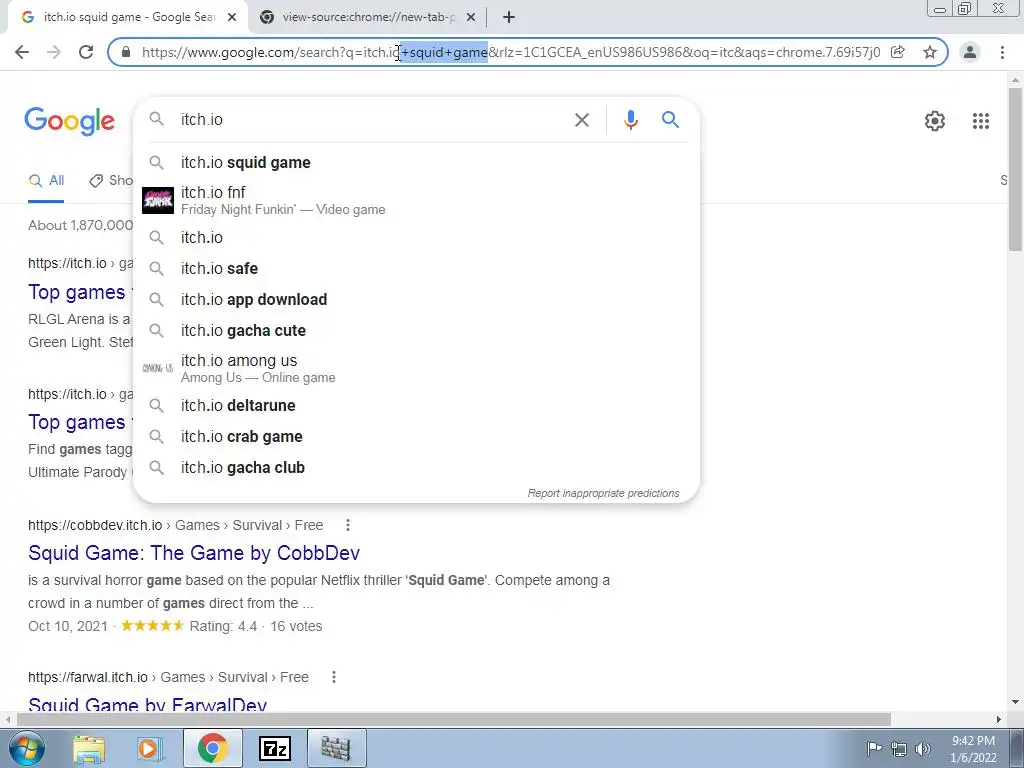
Task: Close the itch.io squid game tab
Action: click(232, 18)
